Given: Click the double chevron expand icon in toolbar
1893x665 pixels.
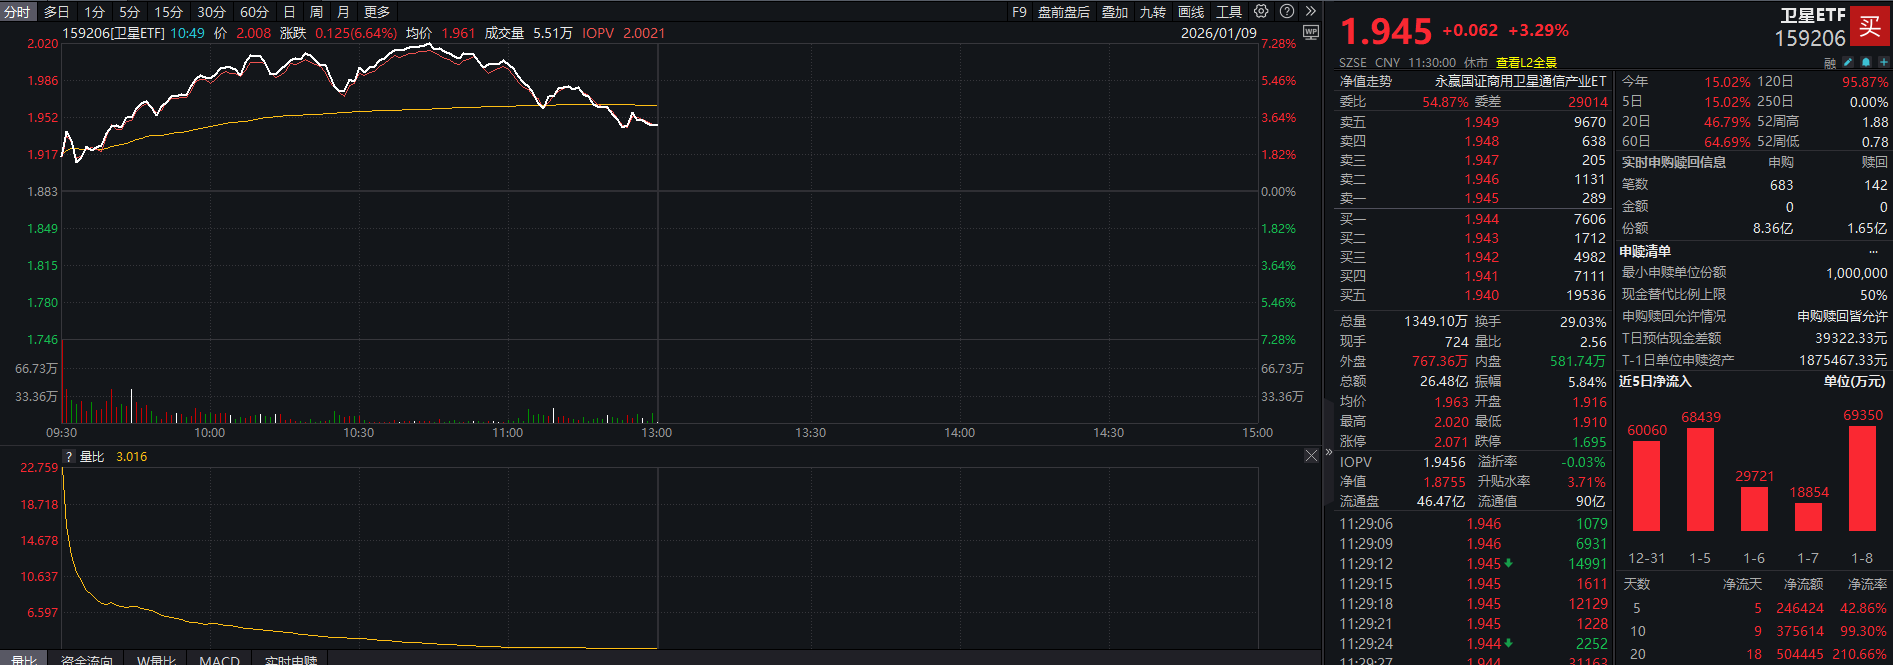Looking at the screenshot, I should [x=1310, y=12].
